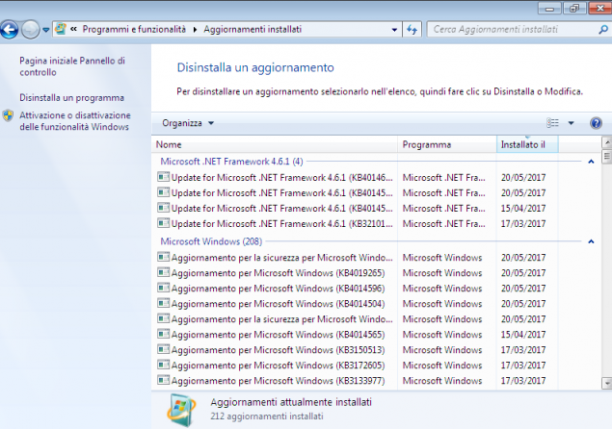Sort by the Nome column header
Viewport: 612px width, 429px height.
tap(274, 144)
